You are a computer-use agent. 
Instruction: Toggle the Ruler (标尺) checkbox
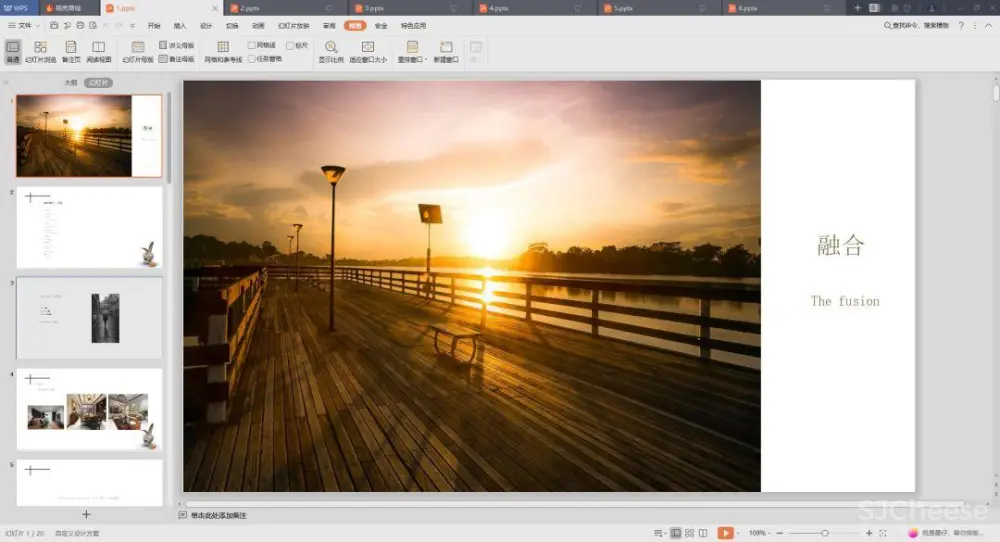[290, 45]
